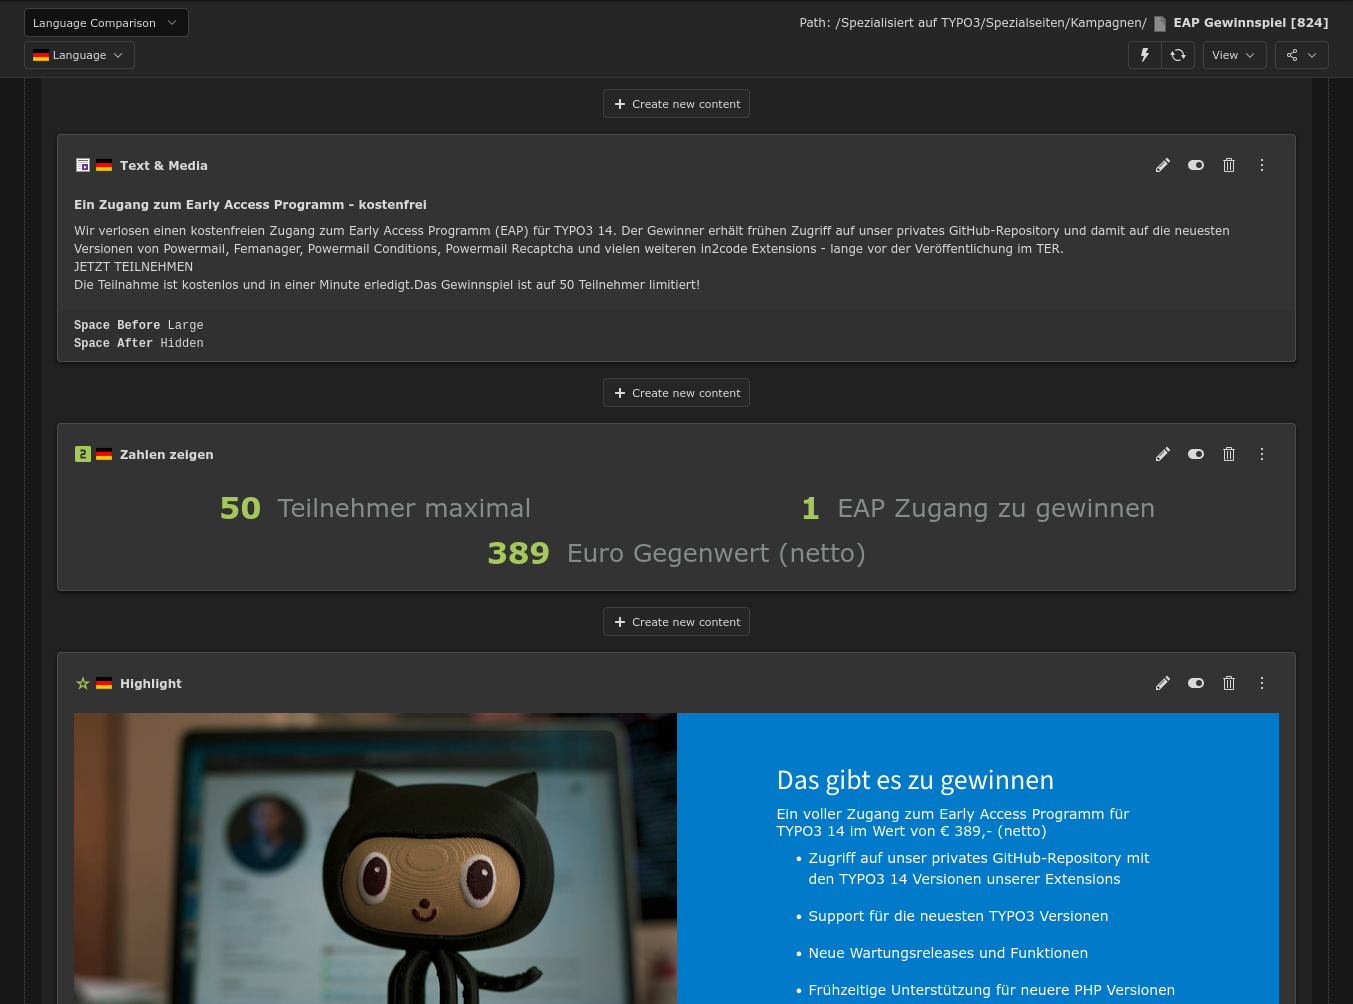Viewport: 1353px width, 1004px height.
Task: Click the '50 Teilnehmer maximal' counter
Action: tap(375, 508)
